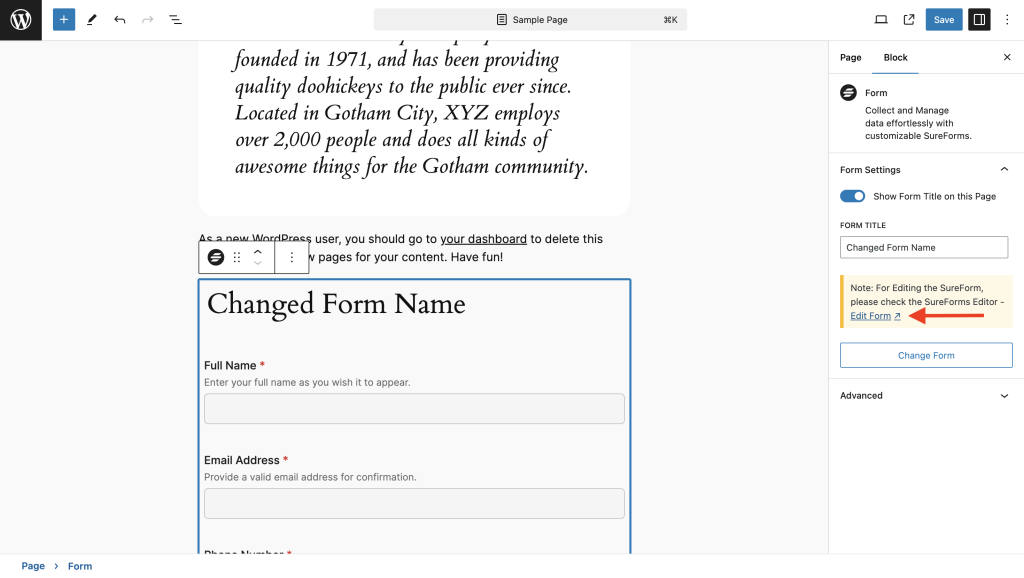Viewport: 1024px width, 578px height.
Task: Click the WordPress logo icon
Action: click(20, 20)
